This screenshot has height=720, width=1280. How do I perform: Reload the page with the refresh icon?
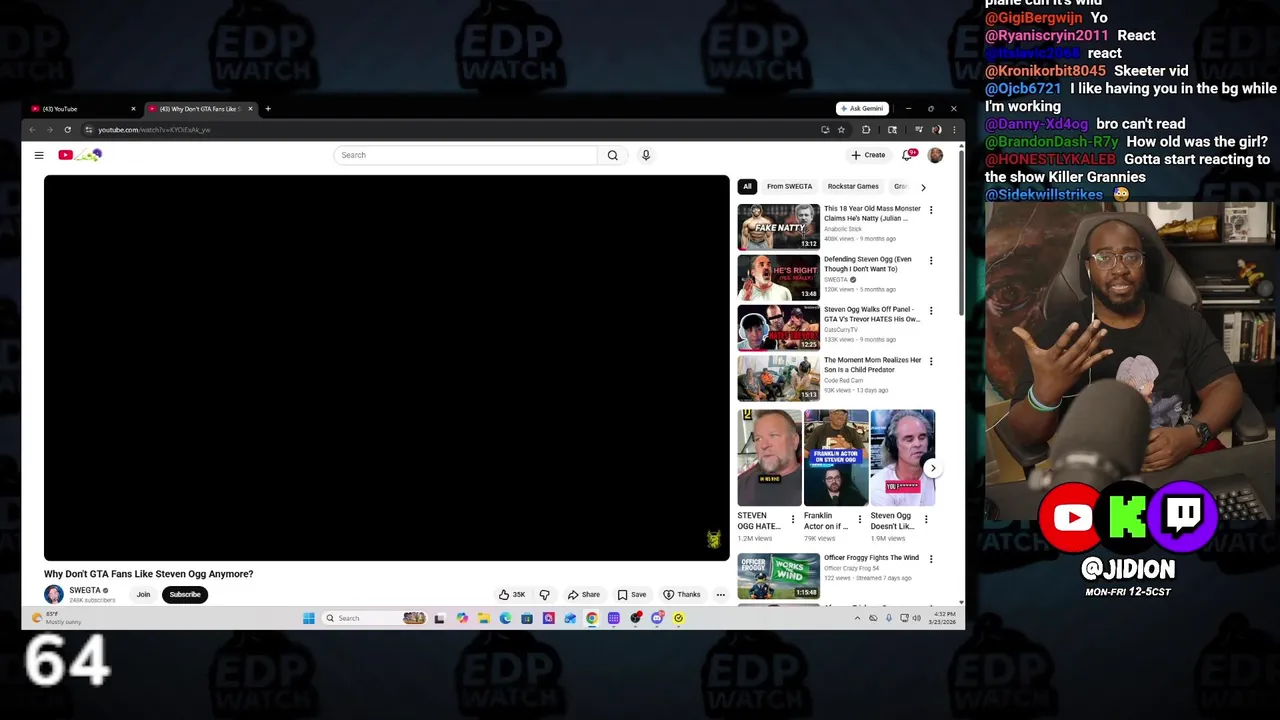click(67, 129)
